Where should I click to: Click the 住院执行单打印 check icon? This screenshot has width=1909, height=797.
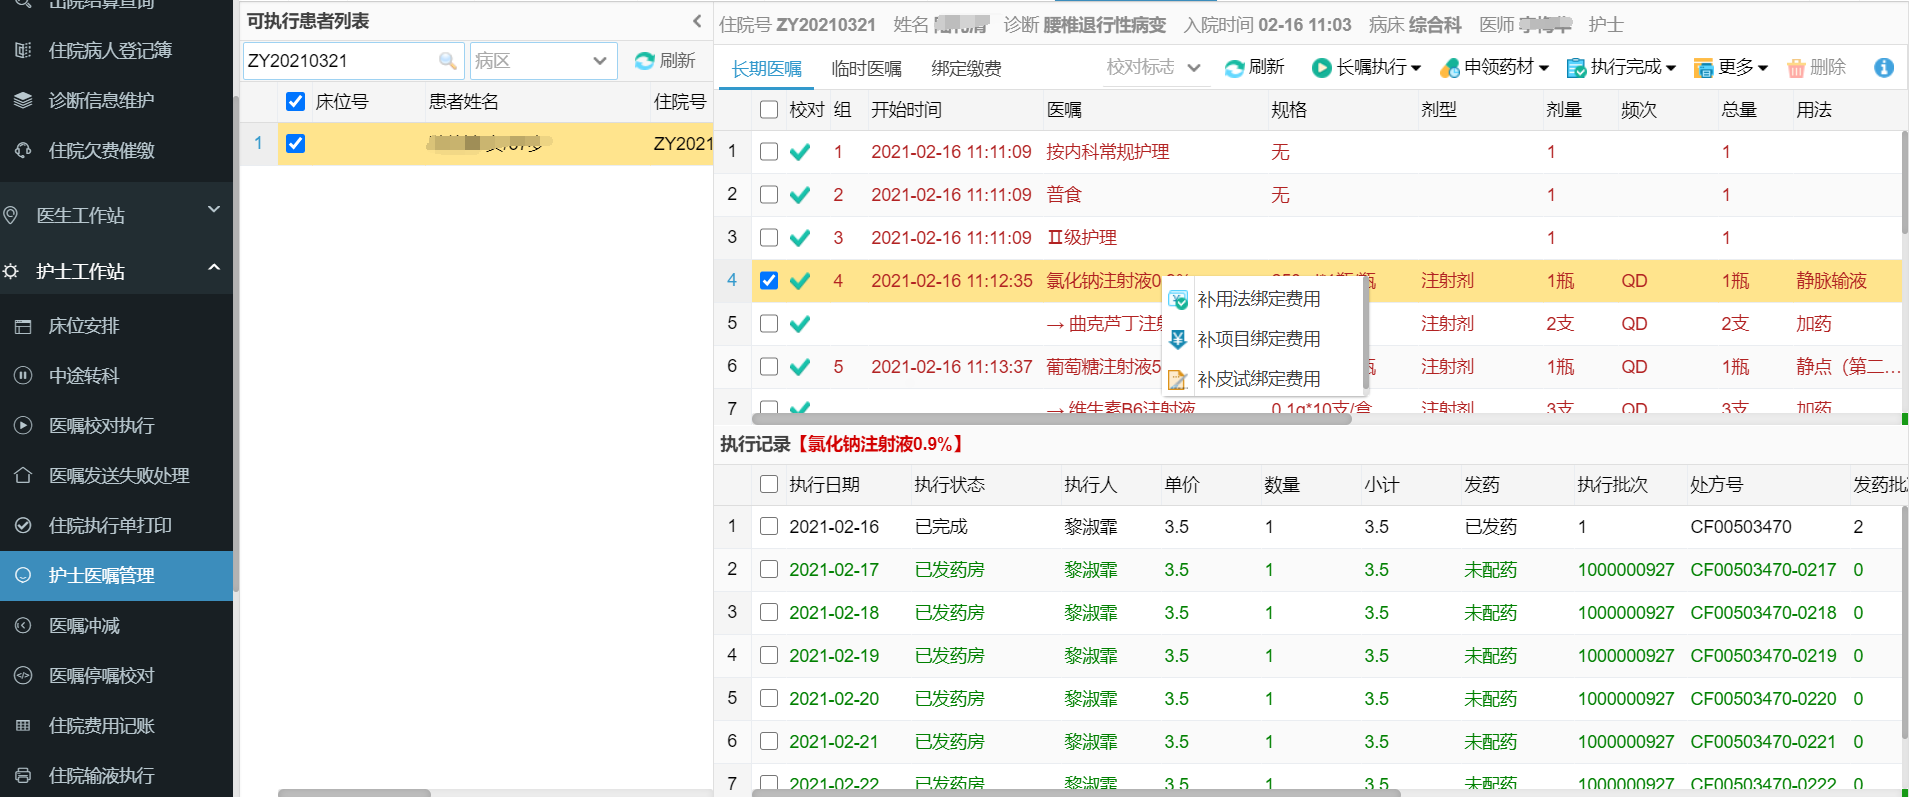pyautogui.click(x=23, y=526)
